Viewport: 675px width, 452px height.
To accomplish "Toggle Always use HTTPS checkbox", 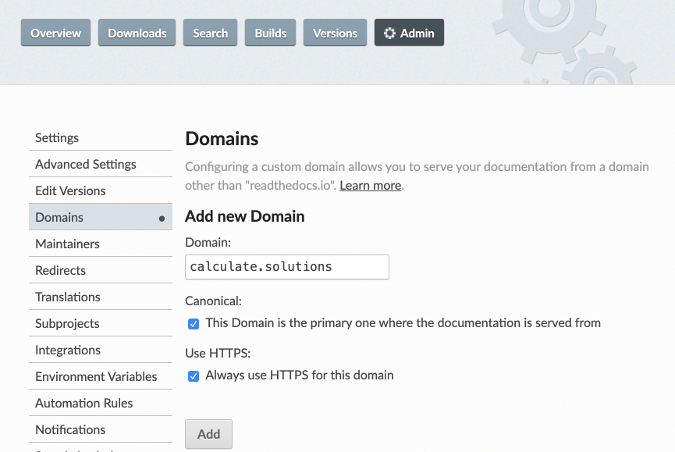I will point(193,376).
